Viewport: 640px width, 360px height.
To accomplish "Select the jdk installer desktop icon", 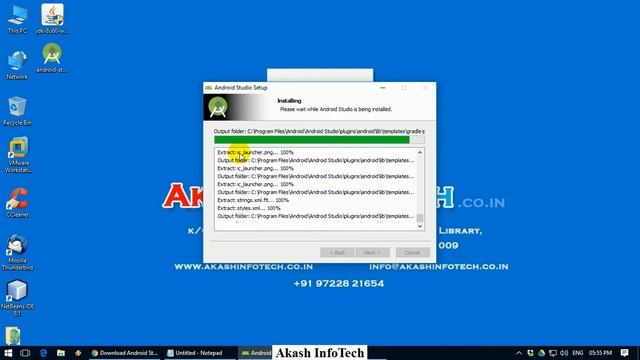I will coord(52,19).
